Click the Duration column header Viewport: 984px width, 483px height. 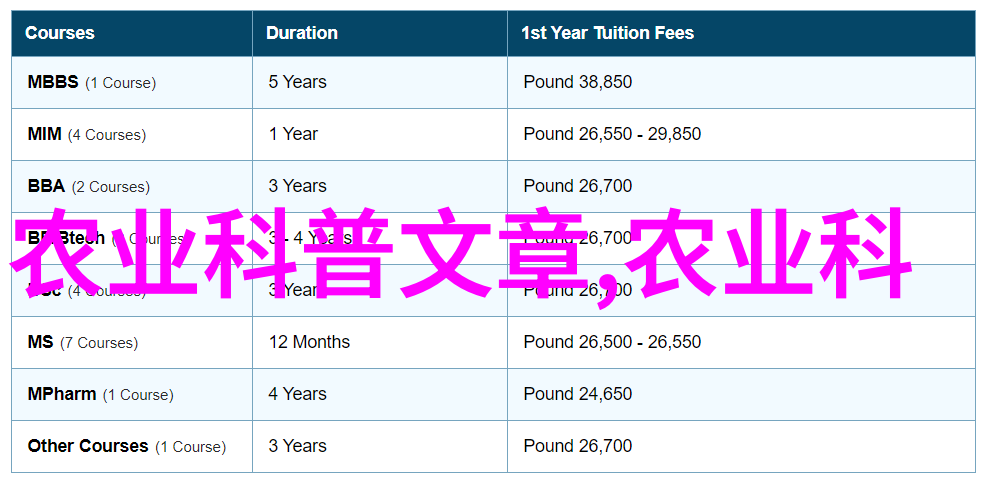[x=302, y=33]
